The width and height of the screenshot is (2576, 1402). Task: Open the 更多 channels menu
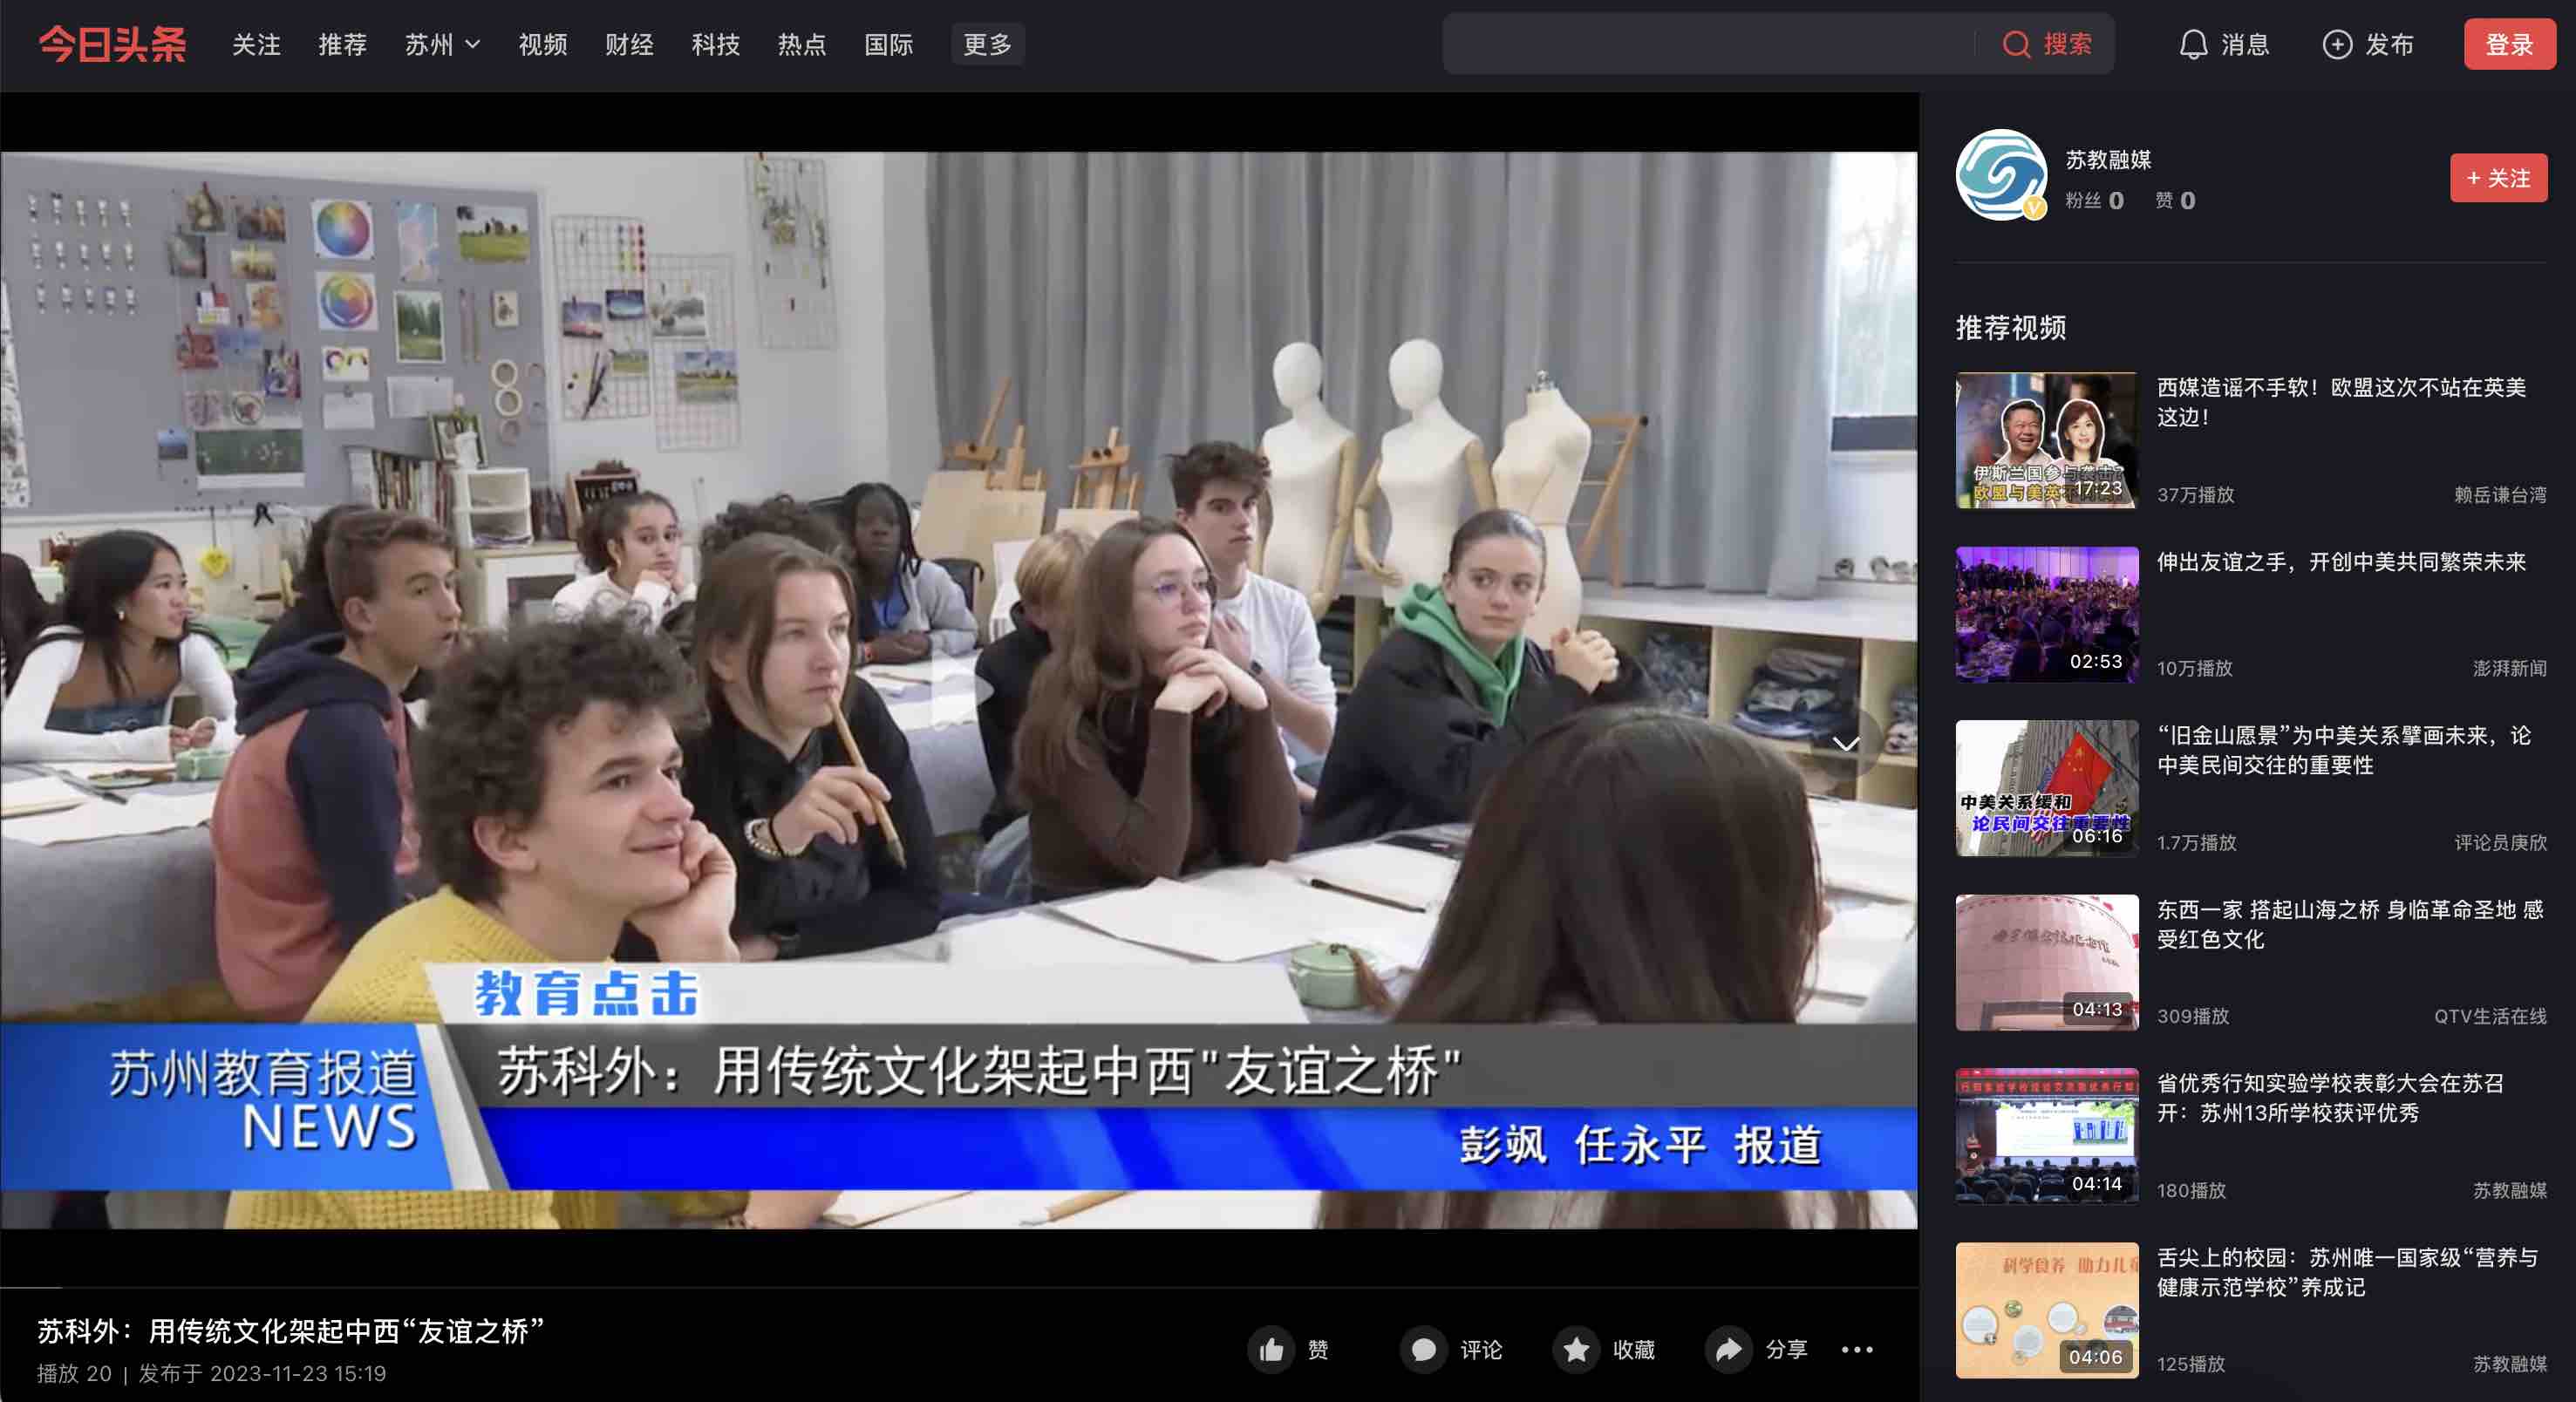(x=987, y=44)
